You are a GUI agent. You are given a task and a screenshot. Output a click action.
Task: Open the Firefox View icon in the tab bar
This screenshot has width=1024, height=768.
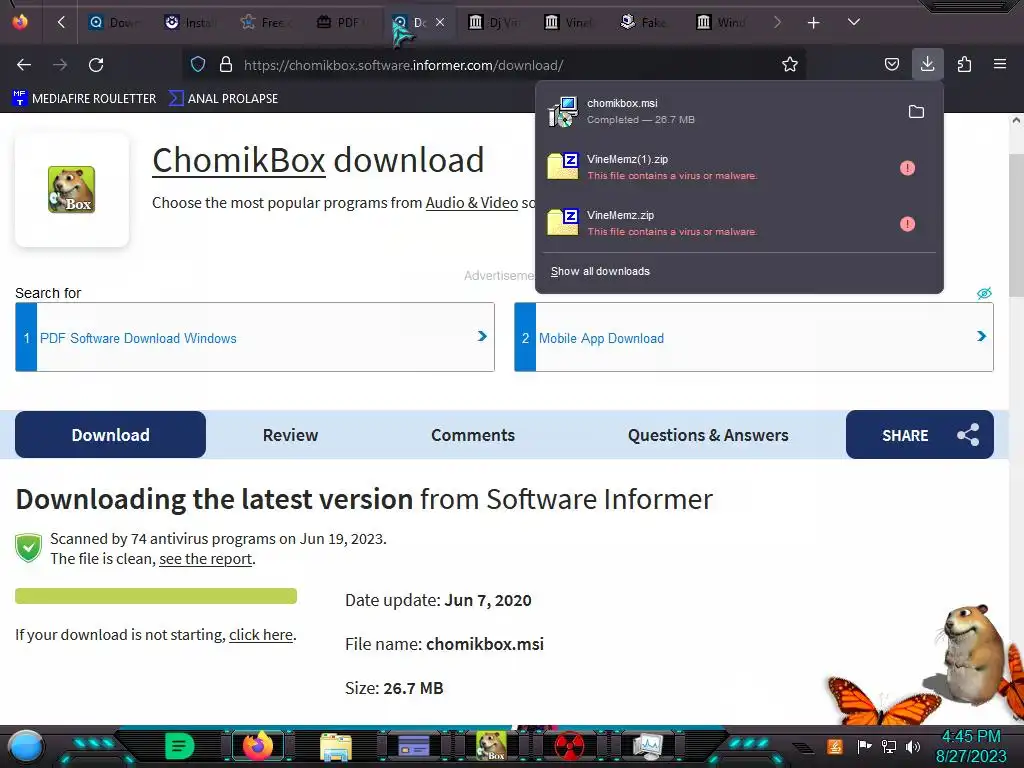pyautogui.click(x=20, y=22)
